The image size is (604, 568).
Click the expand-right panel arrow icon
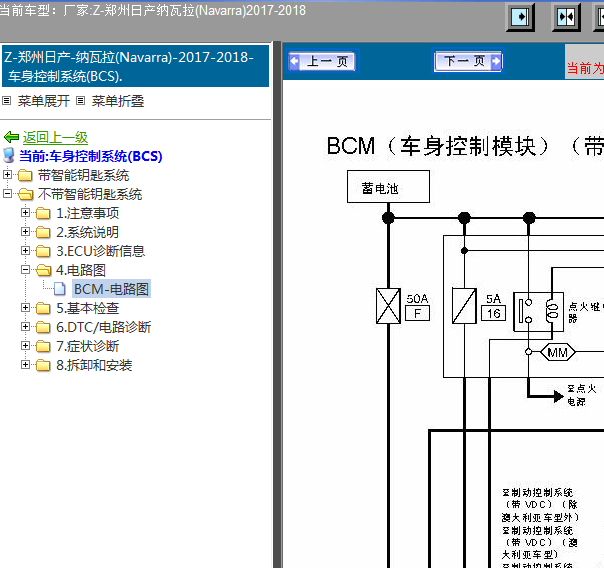point(520,17)
